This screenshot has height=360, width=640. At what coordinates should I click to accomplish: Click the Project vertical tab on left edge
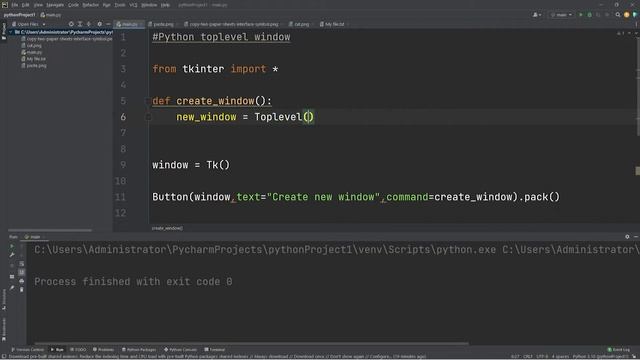[x=4, y=31]
